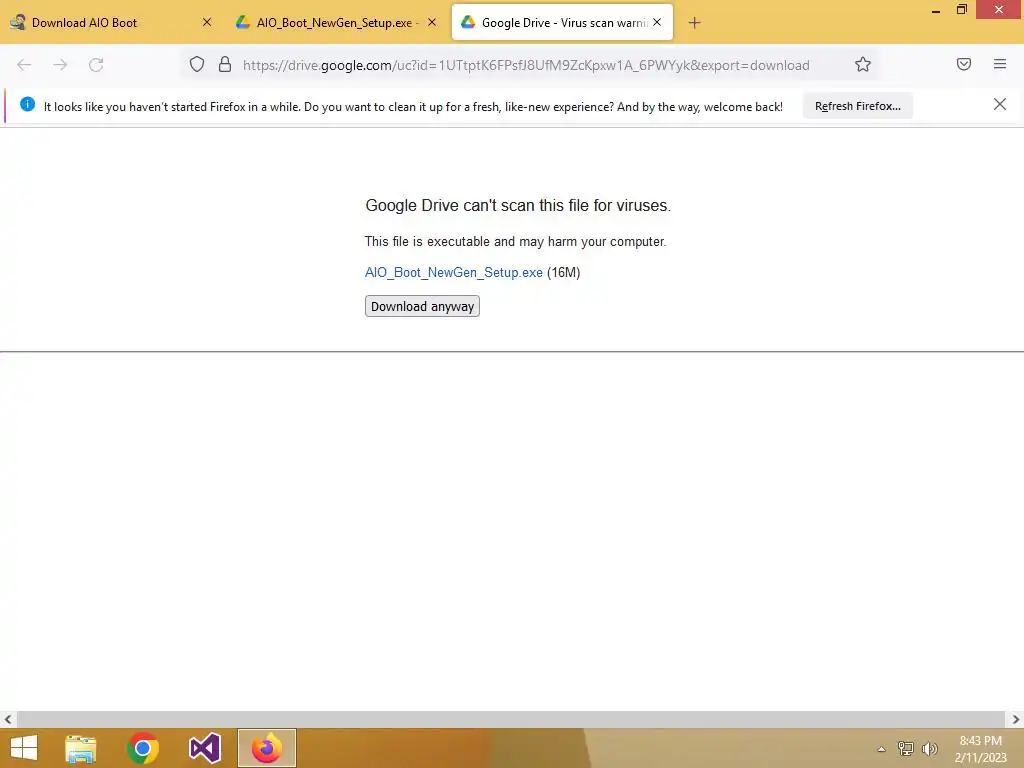Minimize the Firefox window
The image size is (1024, 768).
[x=936, y=10]
